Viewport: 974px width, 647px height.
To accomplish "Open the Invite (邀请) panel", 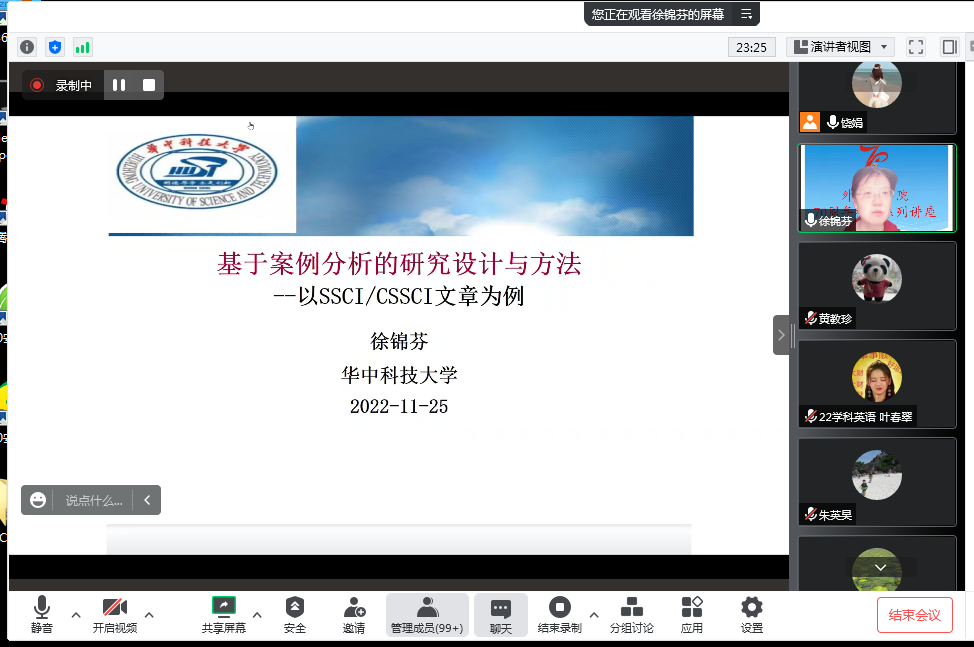I will 354,615.
